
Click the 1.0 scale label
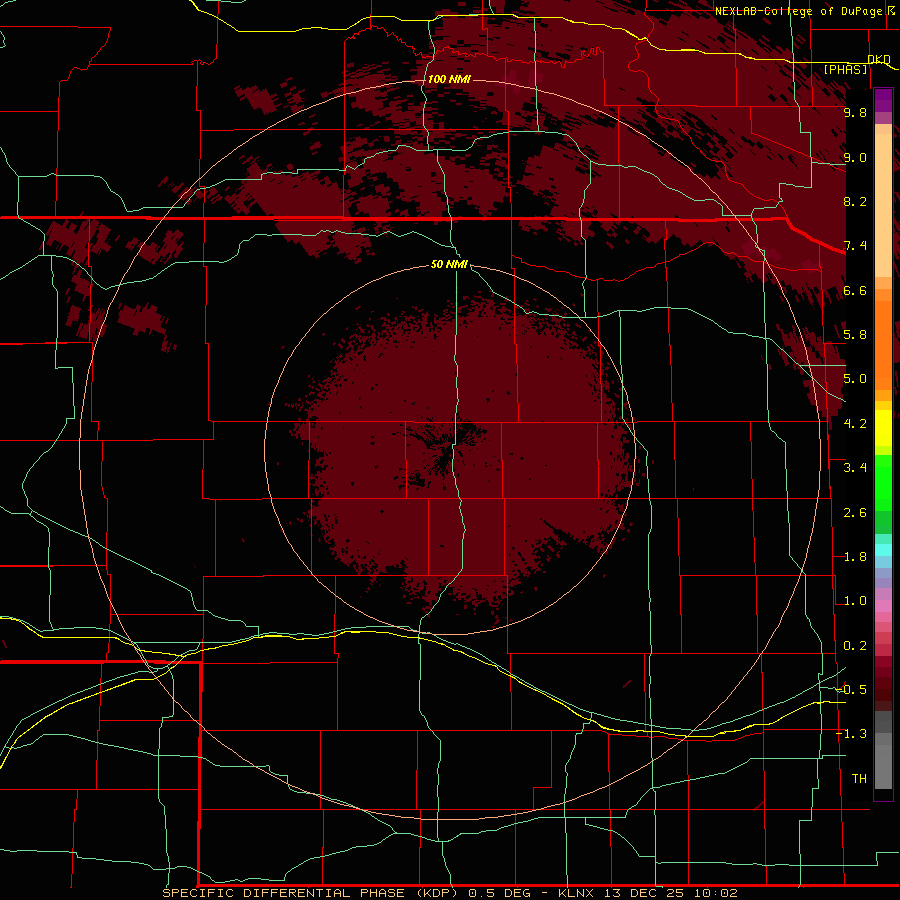(855, 601)
